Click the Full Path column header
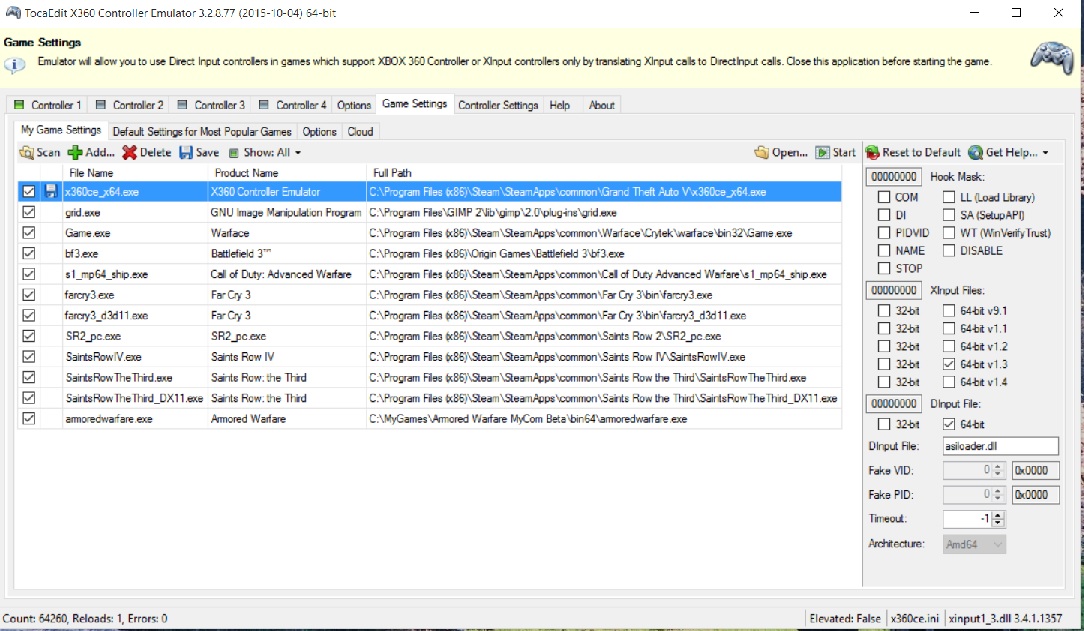Screen dimensions: 1084x631 (604, 173)
